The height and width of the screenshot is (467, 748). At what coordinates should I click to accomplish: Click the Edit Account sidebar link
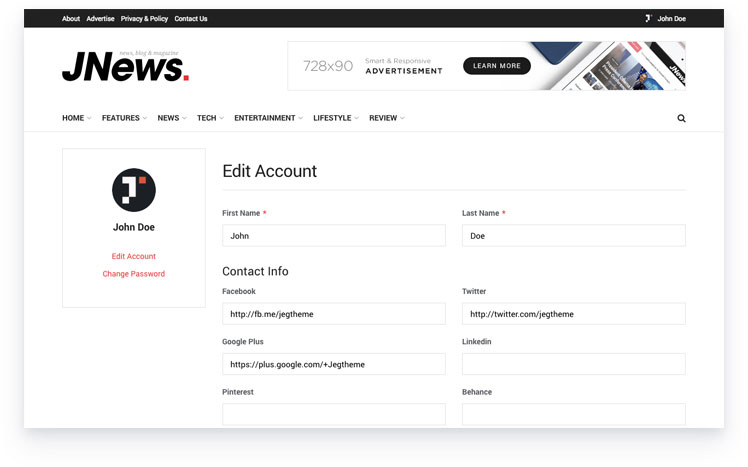pos(134,256)
